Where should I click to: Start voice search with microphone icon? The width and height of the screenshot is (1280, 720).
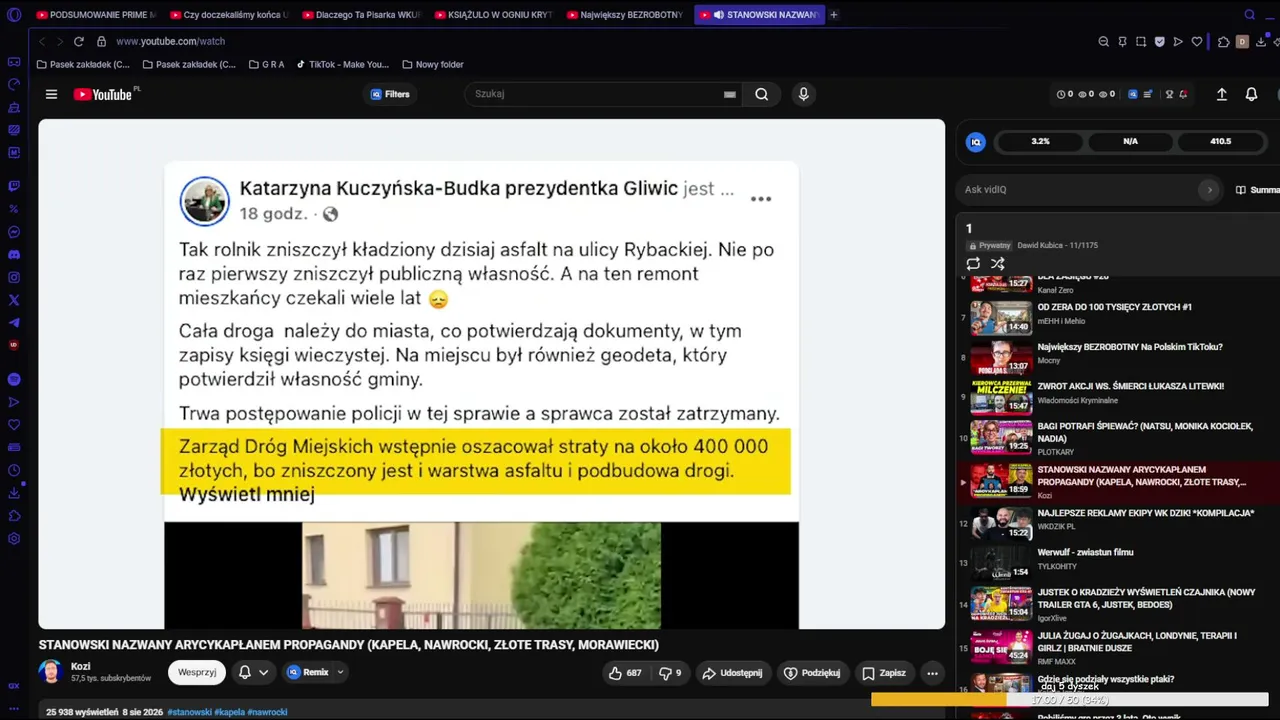pos(803,94)
